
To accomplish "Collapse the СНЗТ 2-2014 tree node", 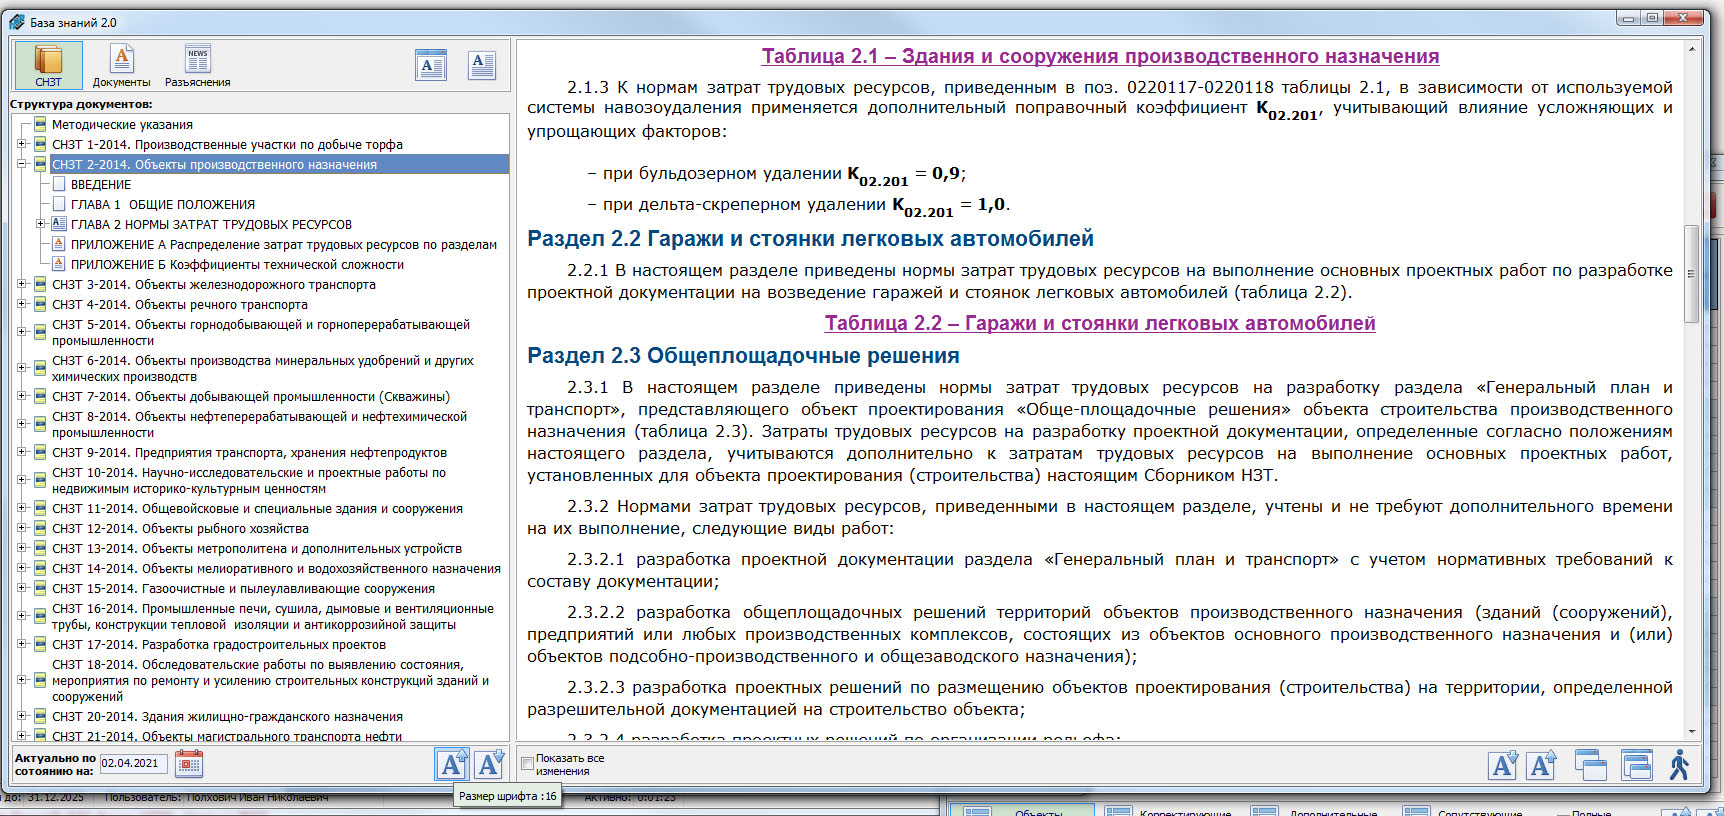I will tap(21, 164).
